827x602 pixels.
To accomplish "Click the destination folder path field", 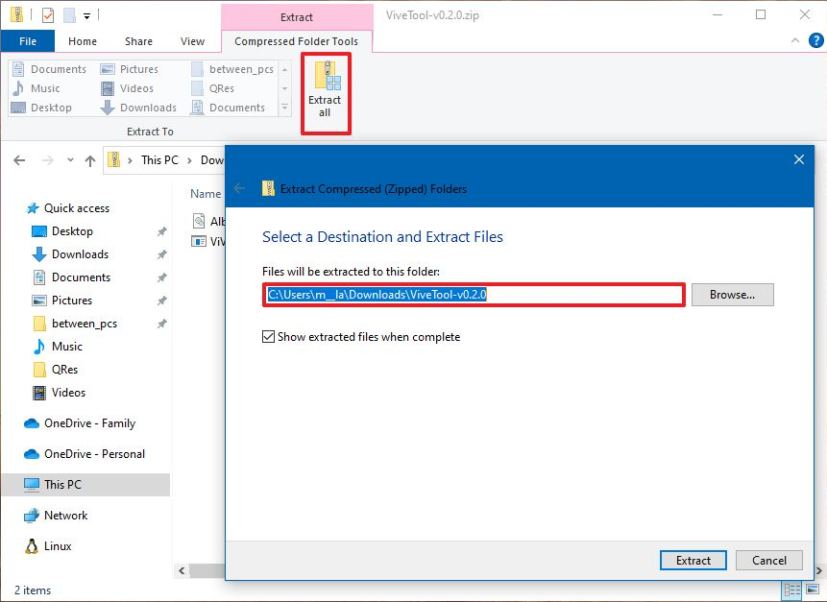I will [474, 294].
